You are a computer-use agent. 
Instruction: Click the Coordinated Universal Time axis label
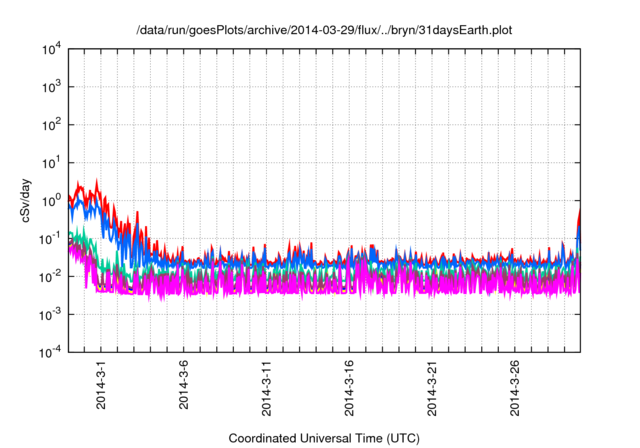click(324, 438)
